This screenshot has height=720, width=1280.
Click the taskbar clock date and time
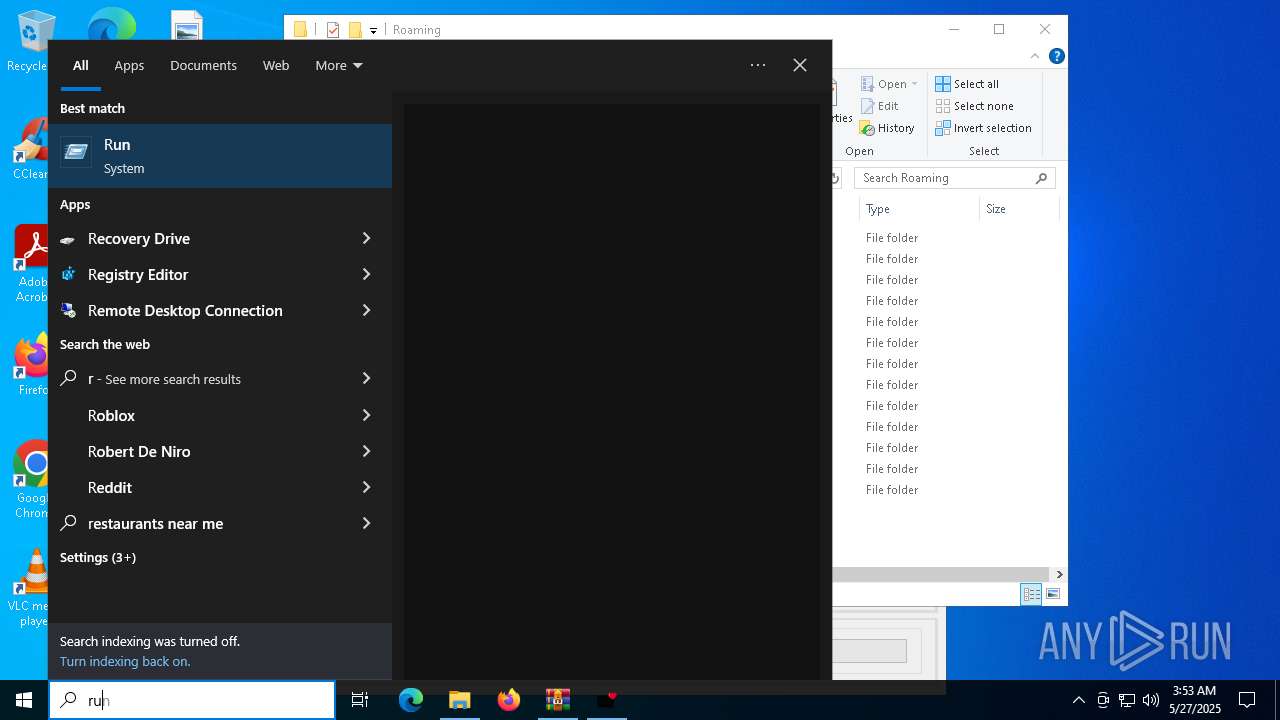(1194, 700)
